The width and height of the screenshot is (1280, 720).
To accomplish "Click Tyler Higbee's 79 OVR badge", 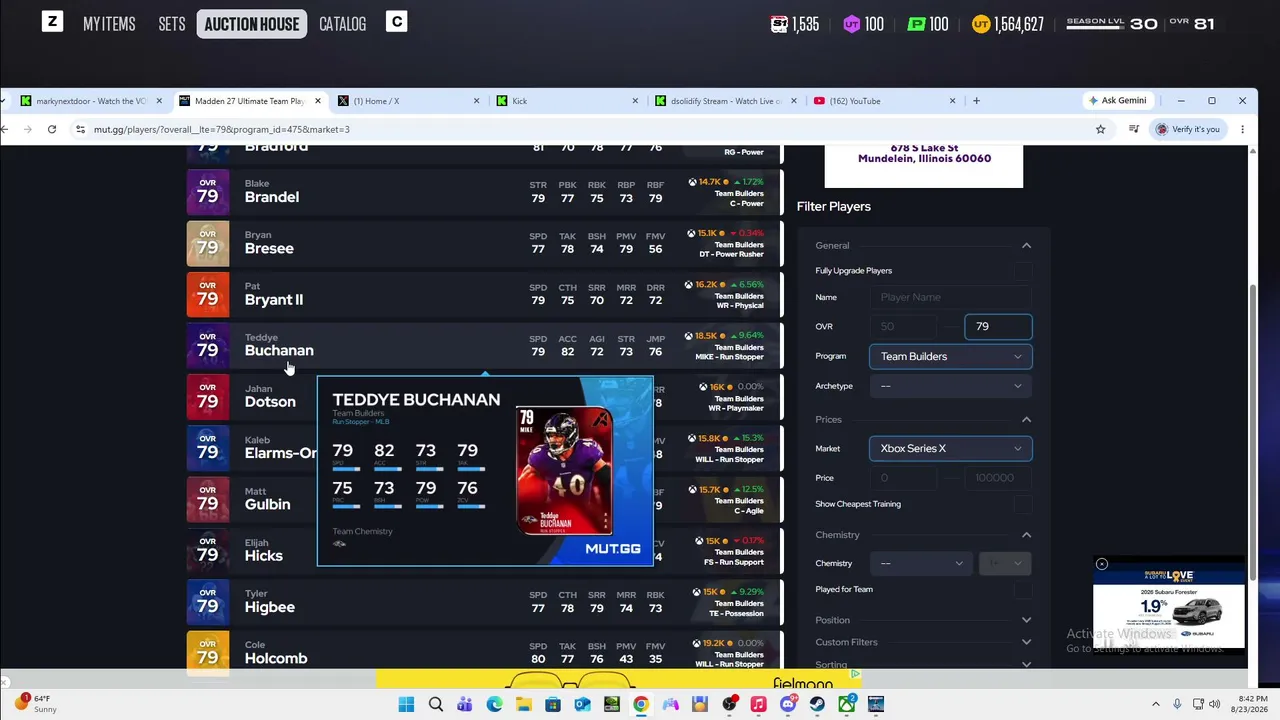I will [x=207, y=603].
